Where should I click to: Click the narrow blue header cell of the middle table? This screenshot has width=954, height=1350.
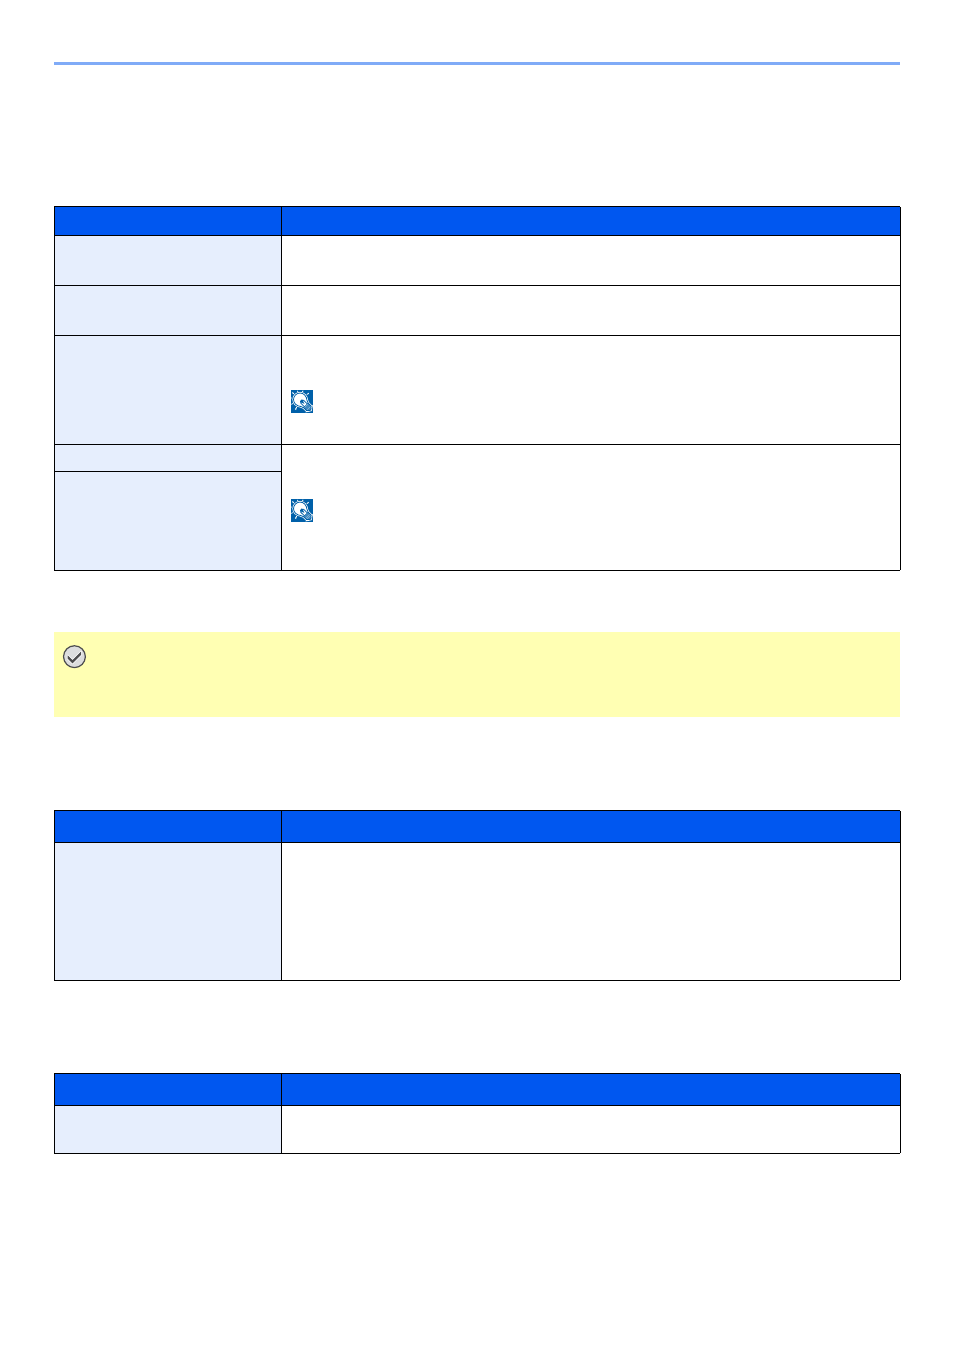(x=168, y=826)
